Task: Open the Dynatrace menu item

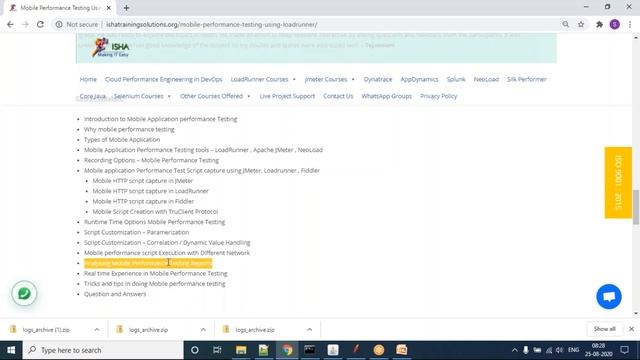Action: coord(378,79)
